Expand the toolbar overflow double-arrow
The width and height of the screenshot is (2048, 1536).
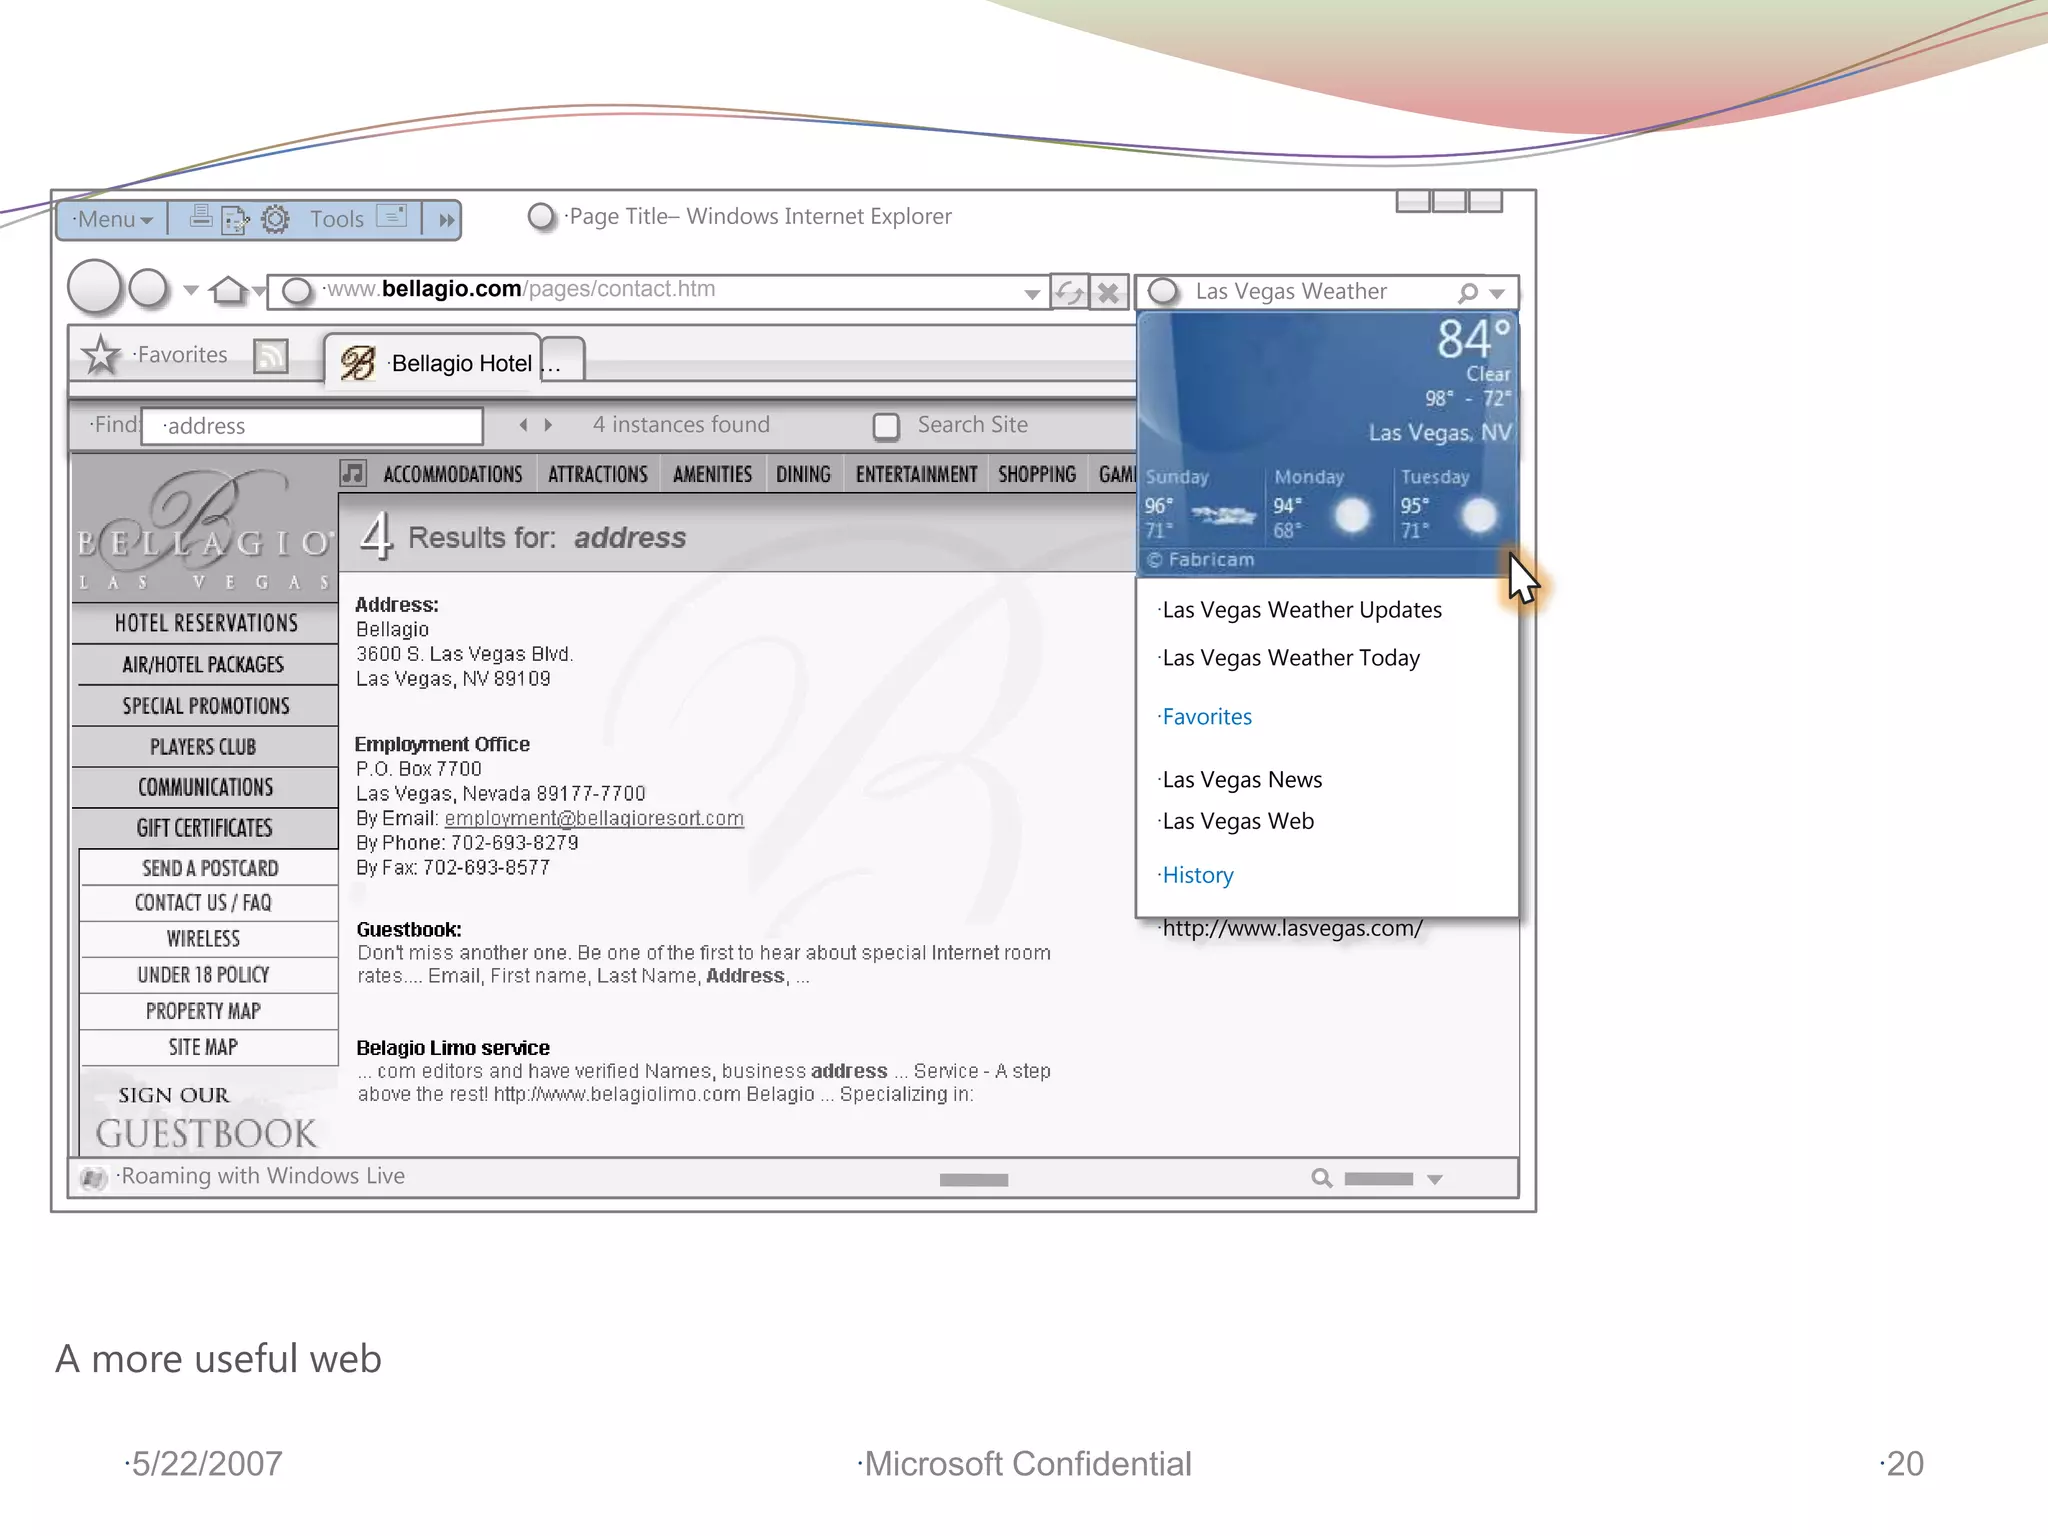[446, 220]
